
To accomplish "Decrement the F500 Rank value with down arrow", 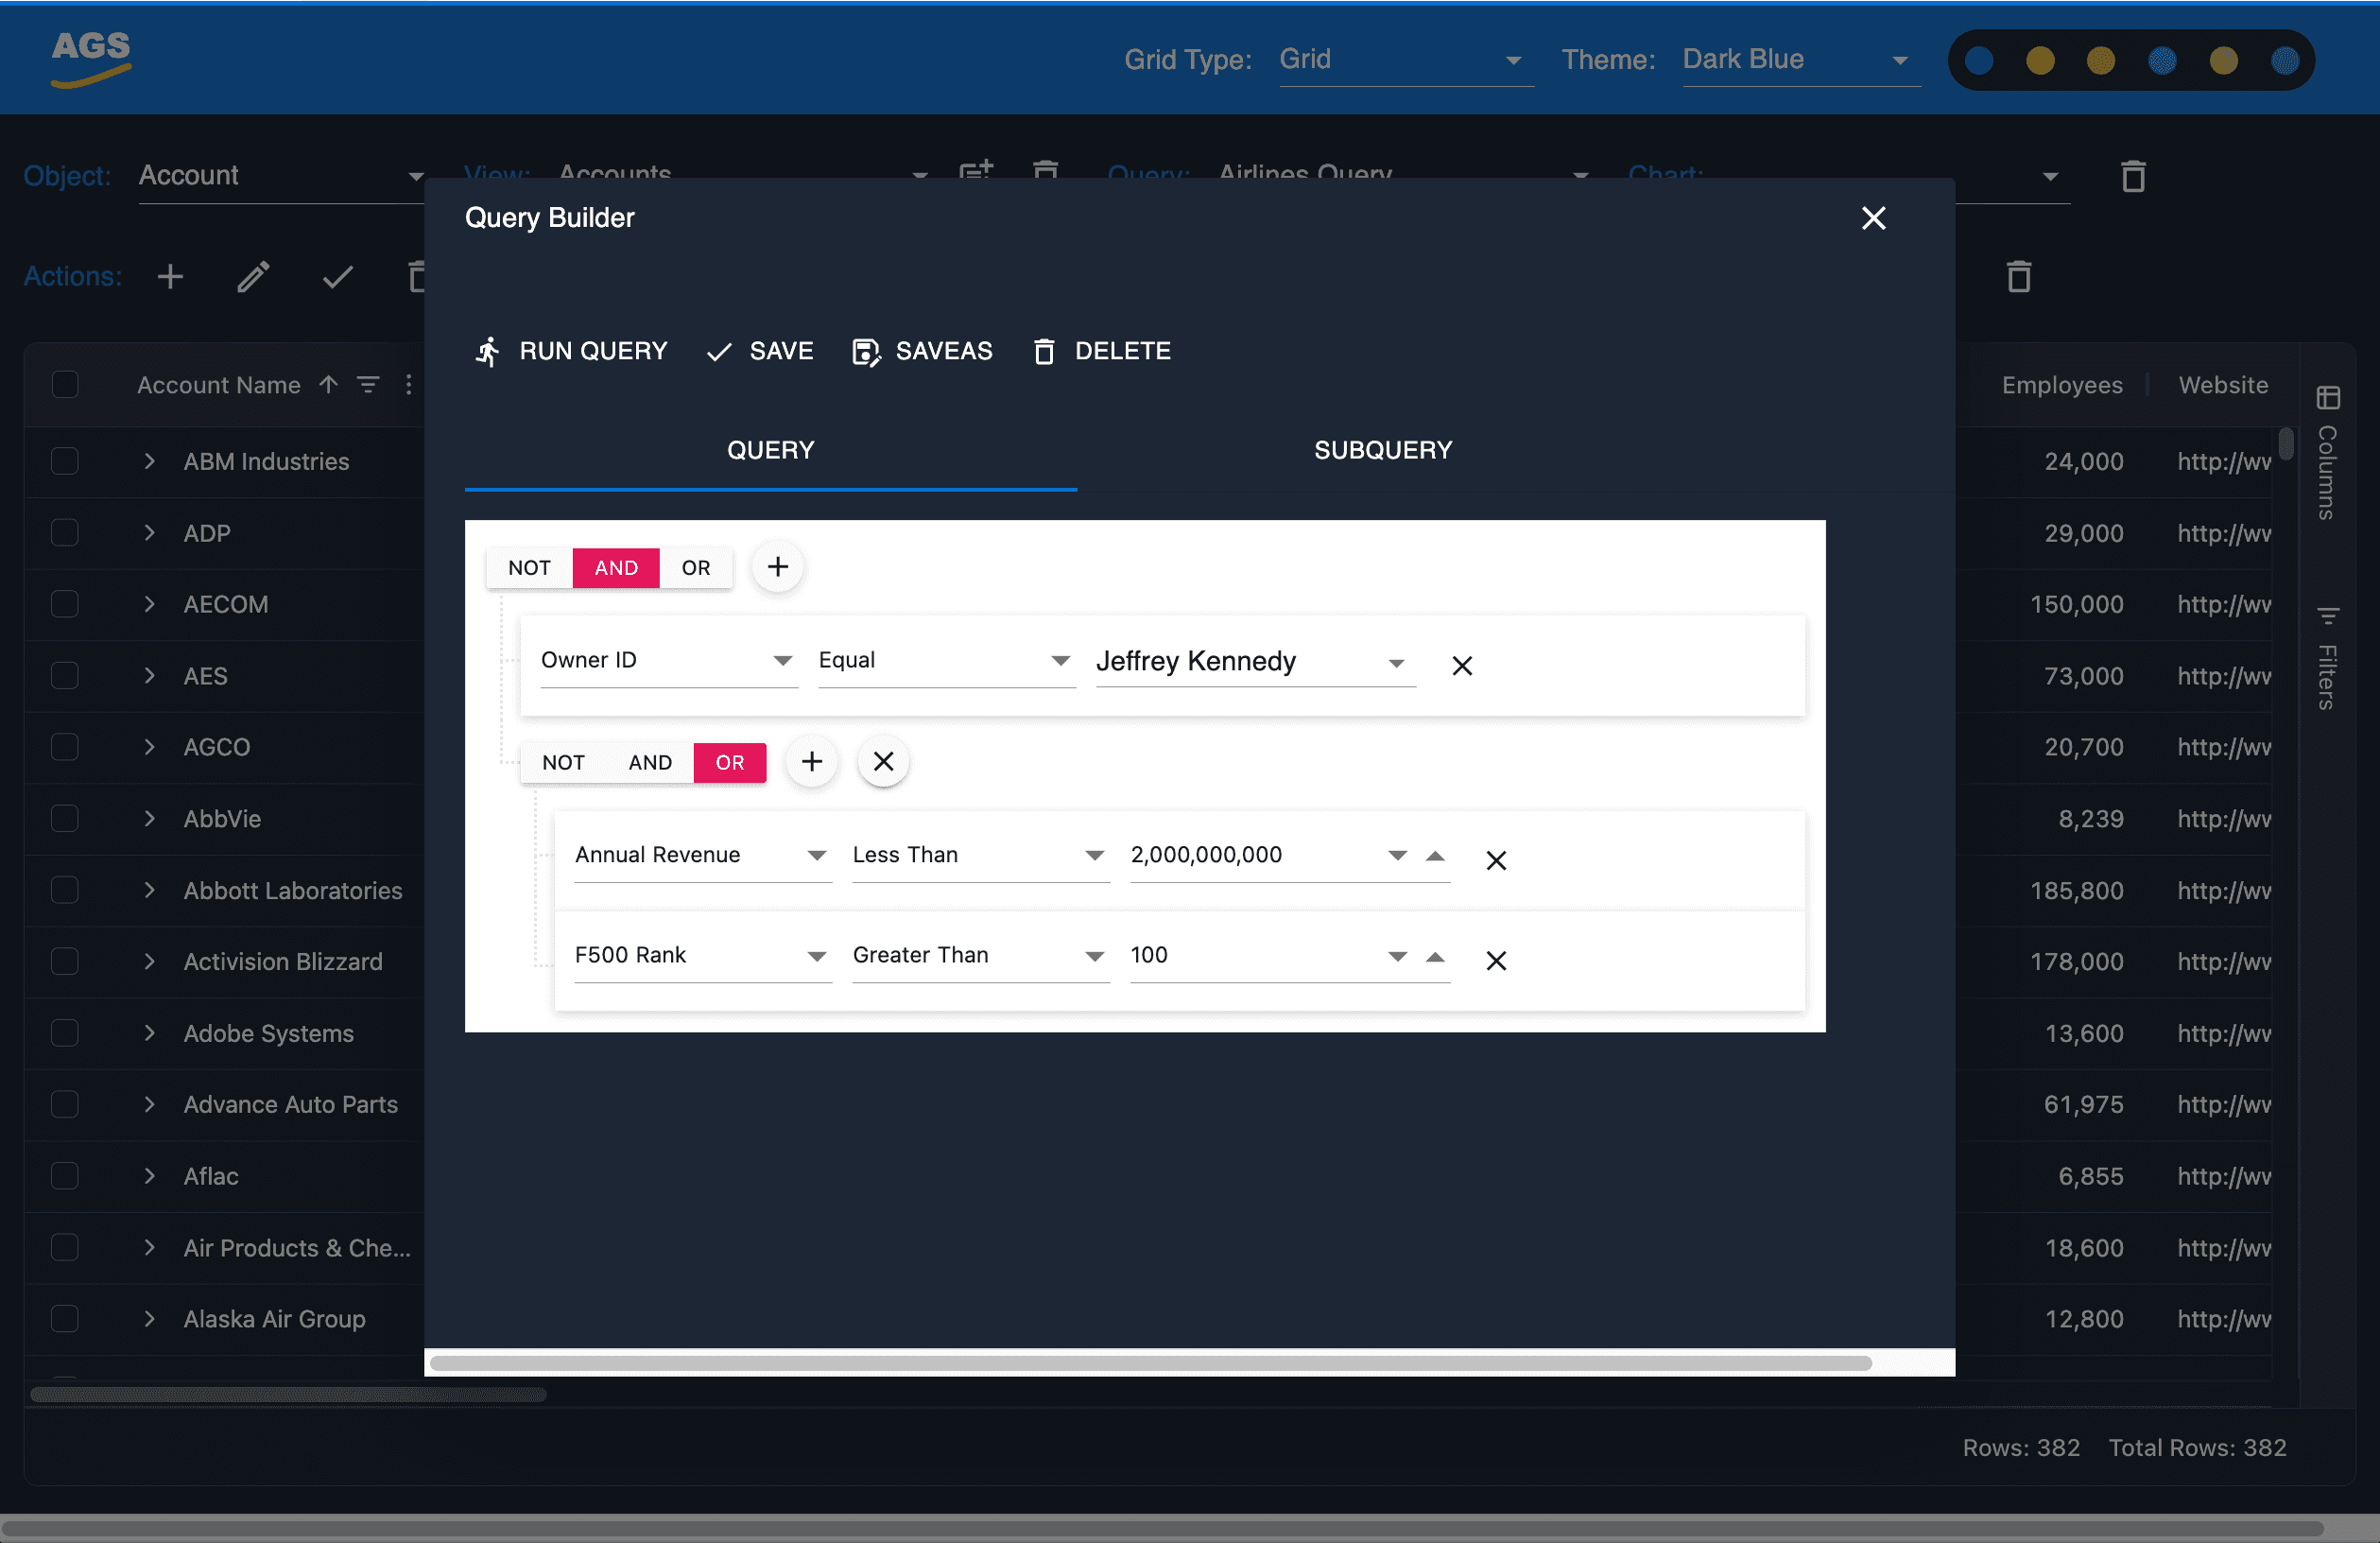I will [x=1397, y=957].
